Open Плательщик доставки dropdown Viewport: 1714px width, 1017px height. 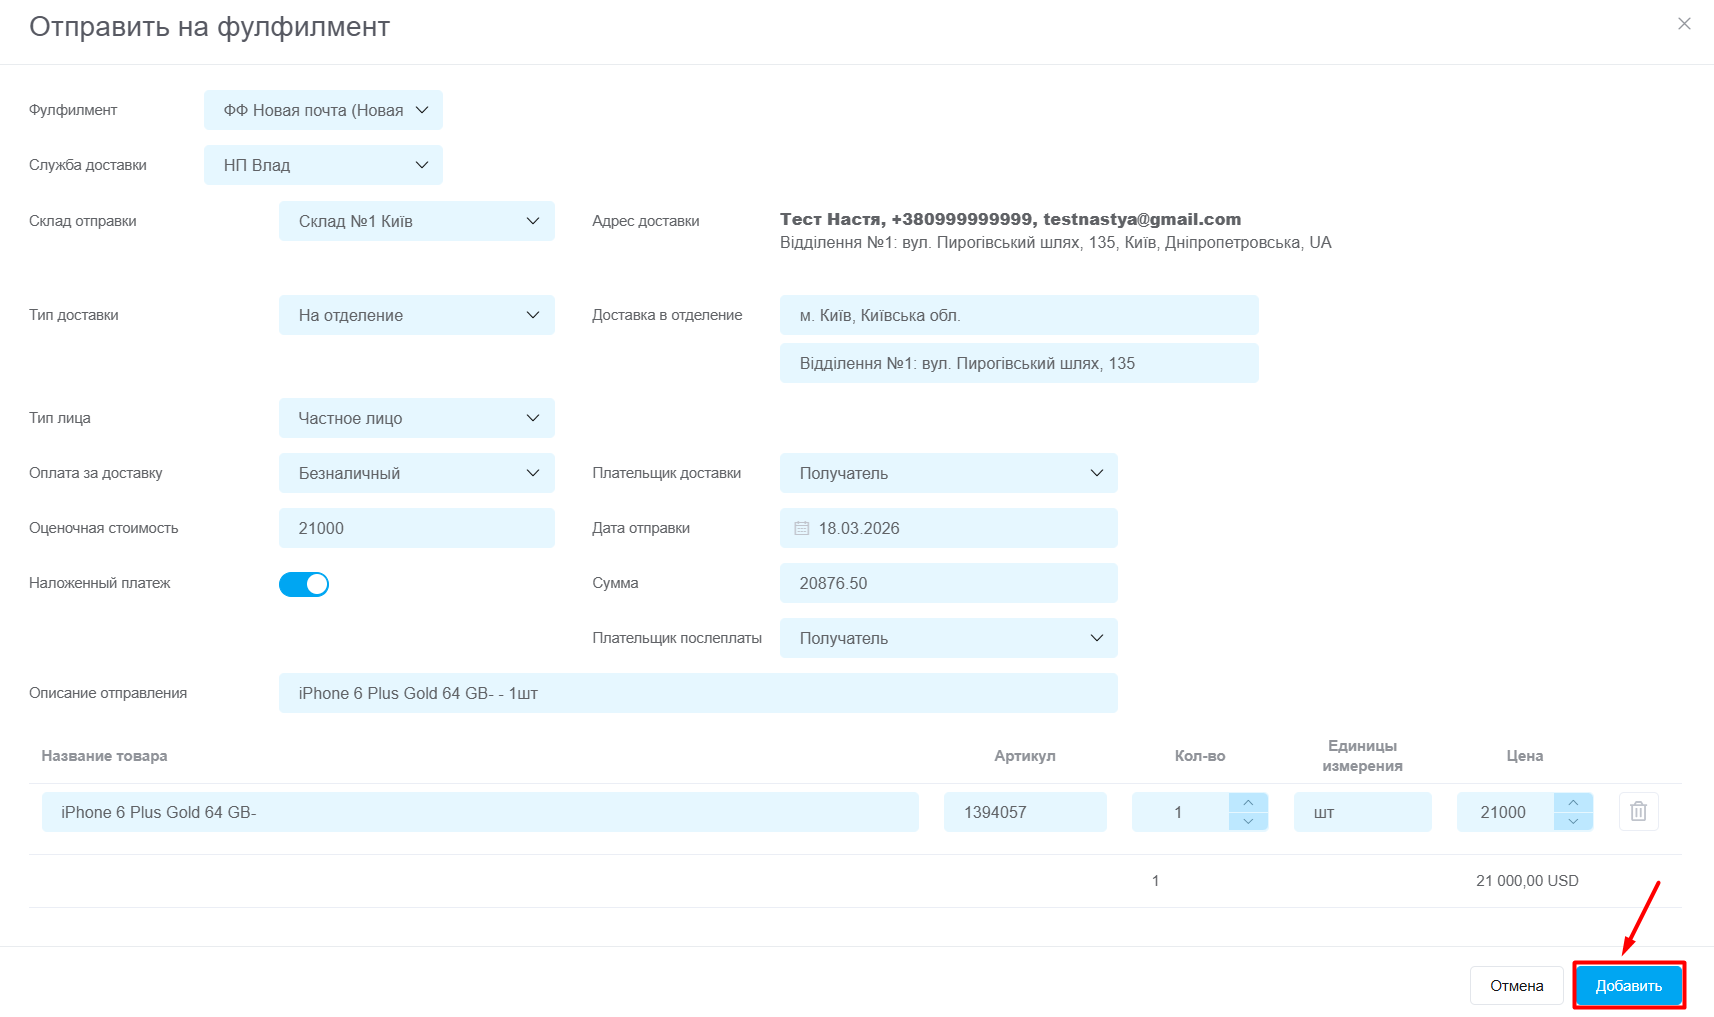(x=948, y=473)
